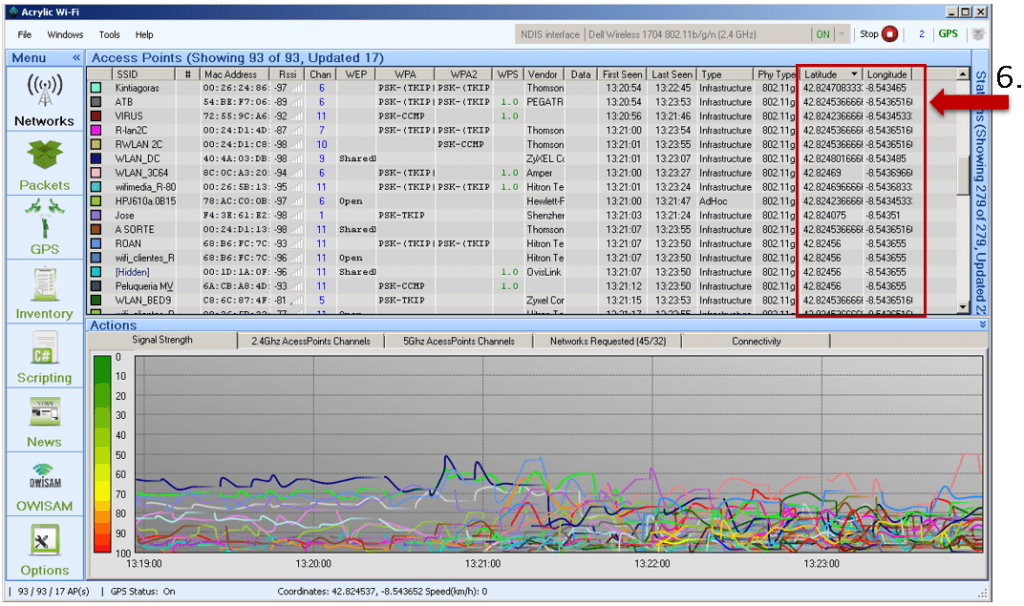The width and height of the screenshot is (1024, 606).
Task: Click the red color swatch for VIRUS
Action: coord(96,116)
